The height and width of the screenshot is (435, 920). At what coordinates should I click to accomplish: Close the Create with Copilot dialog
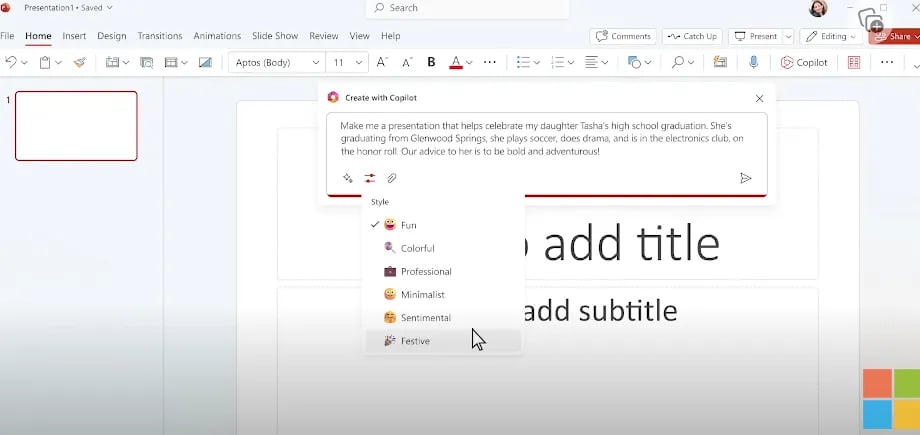click(x=759, y=98)
